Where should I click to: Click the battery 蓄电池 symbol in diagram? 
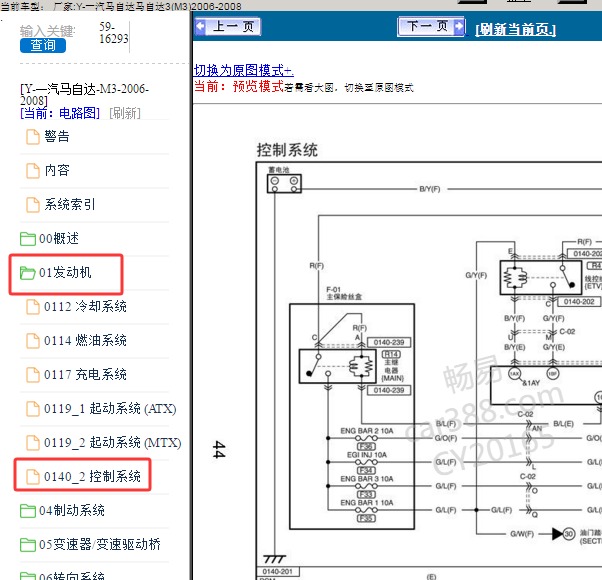(284, 183)
